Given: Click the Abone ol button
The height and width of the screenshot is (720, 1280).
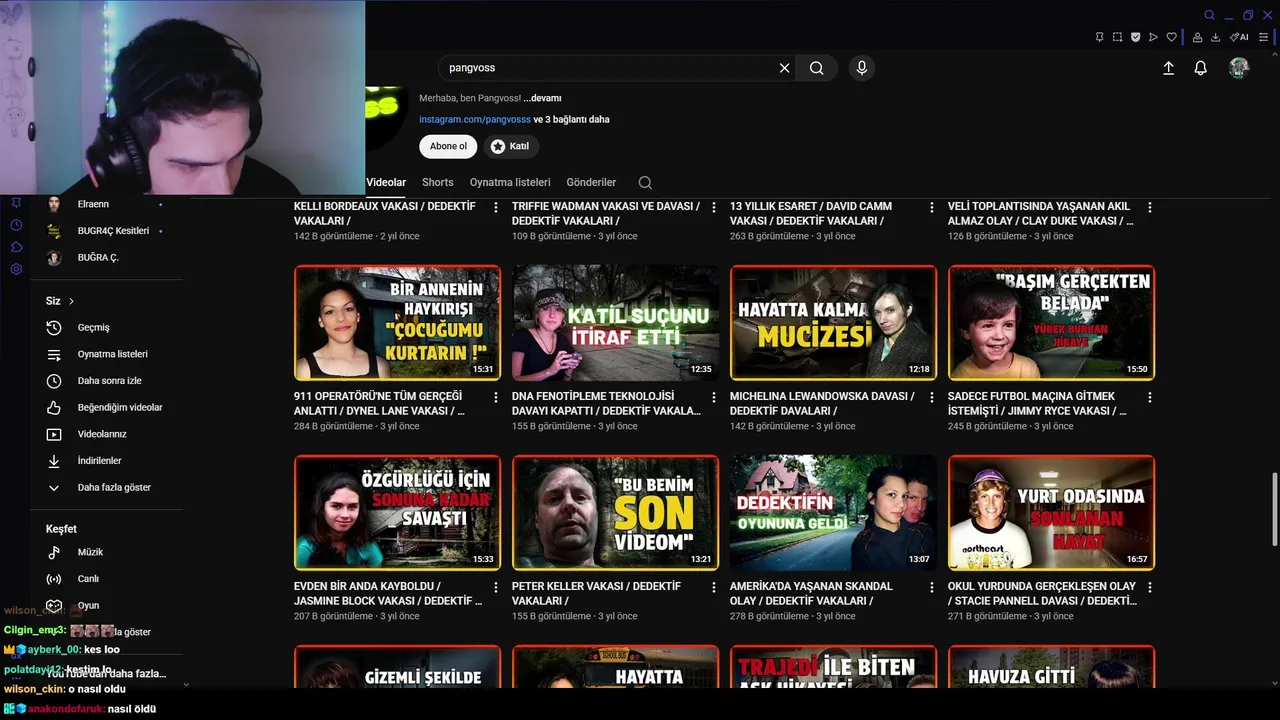Looking at the screenshot, I should pyautogui.click(x=448, y=146).
